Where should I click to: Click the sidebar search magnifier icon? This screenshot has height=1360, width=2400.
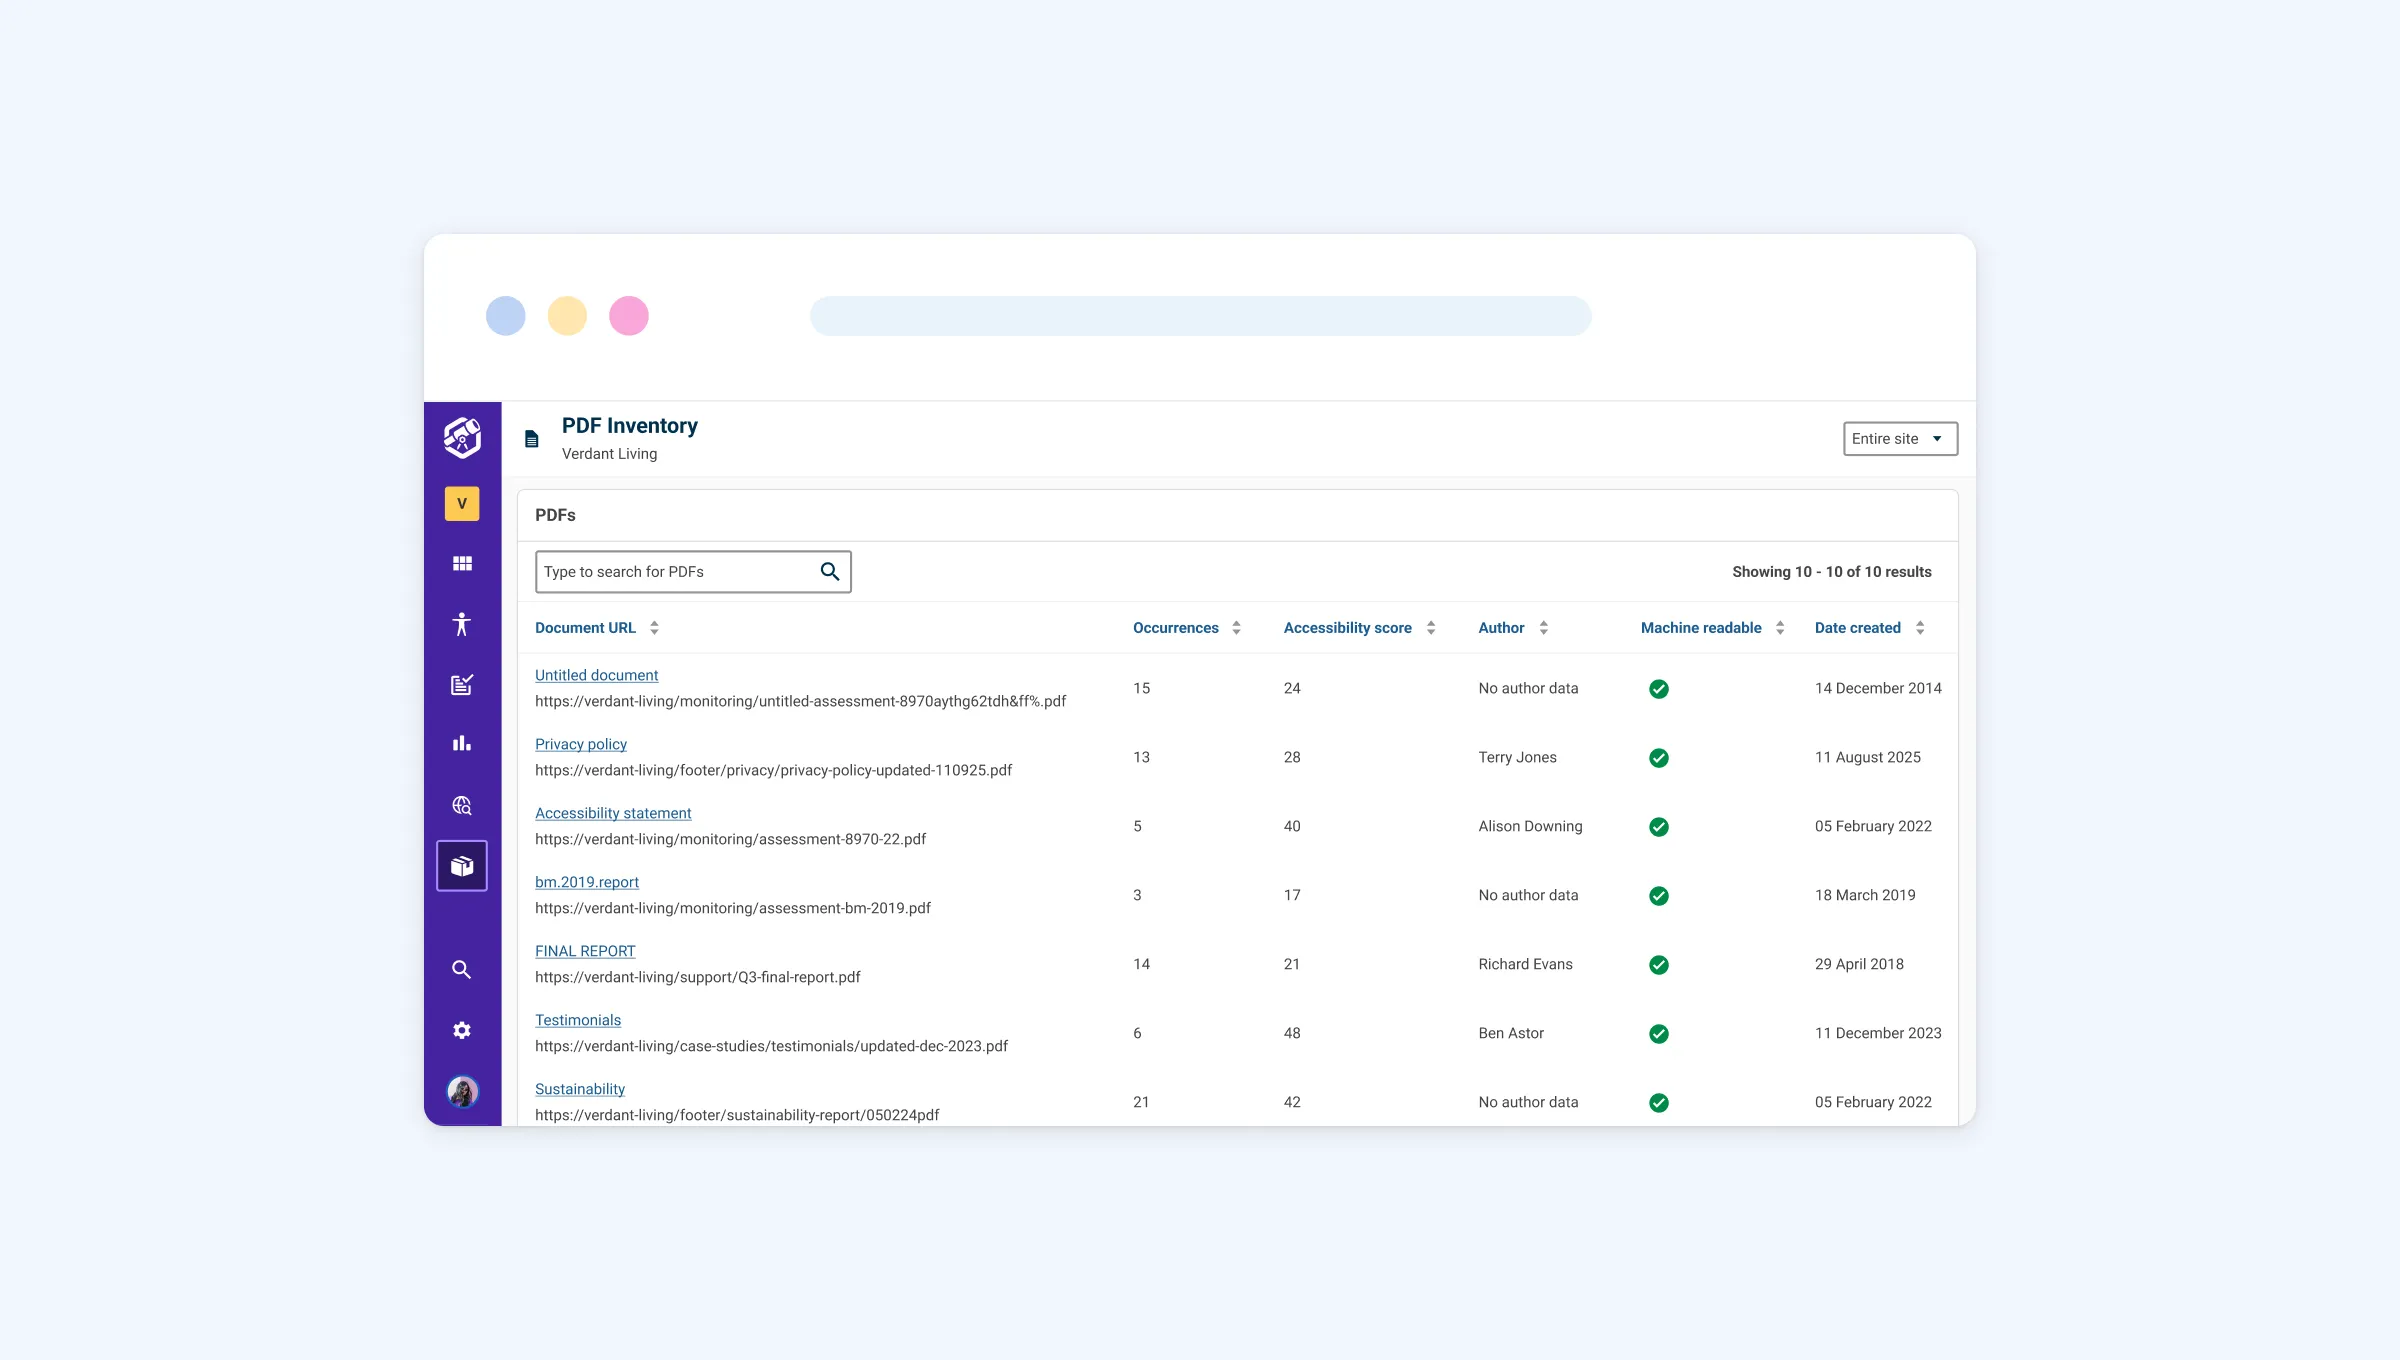pyautogui.click(x=462, y=969)
